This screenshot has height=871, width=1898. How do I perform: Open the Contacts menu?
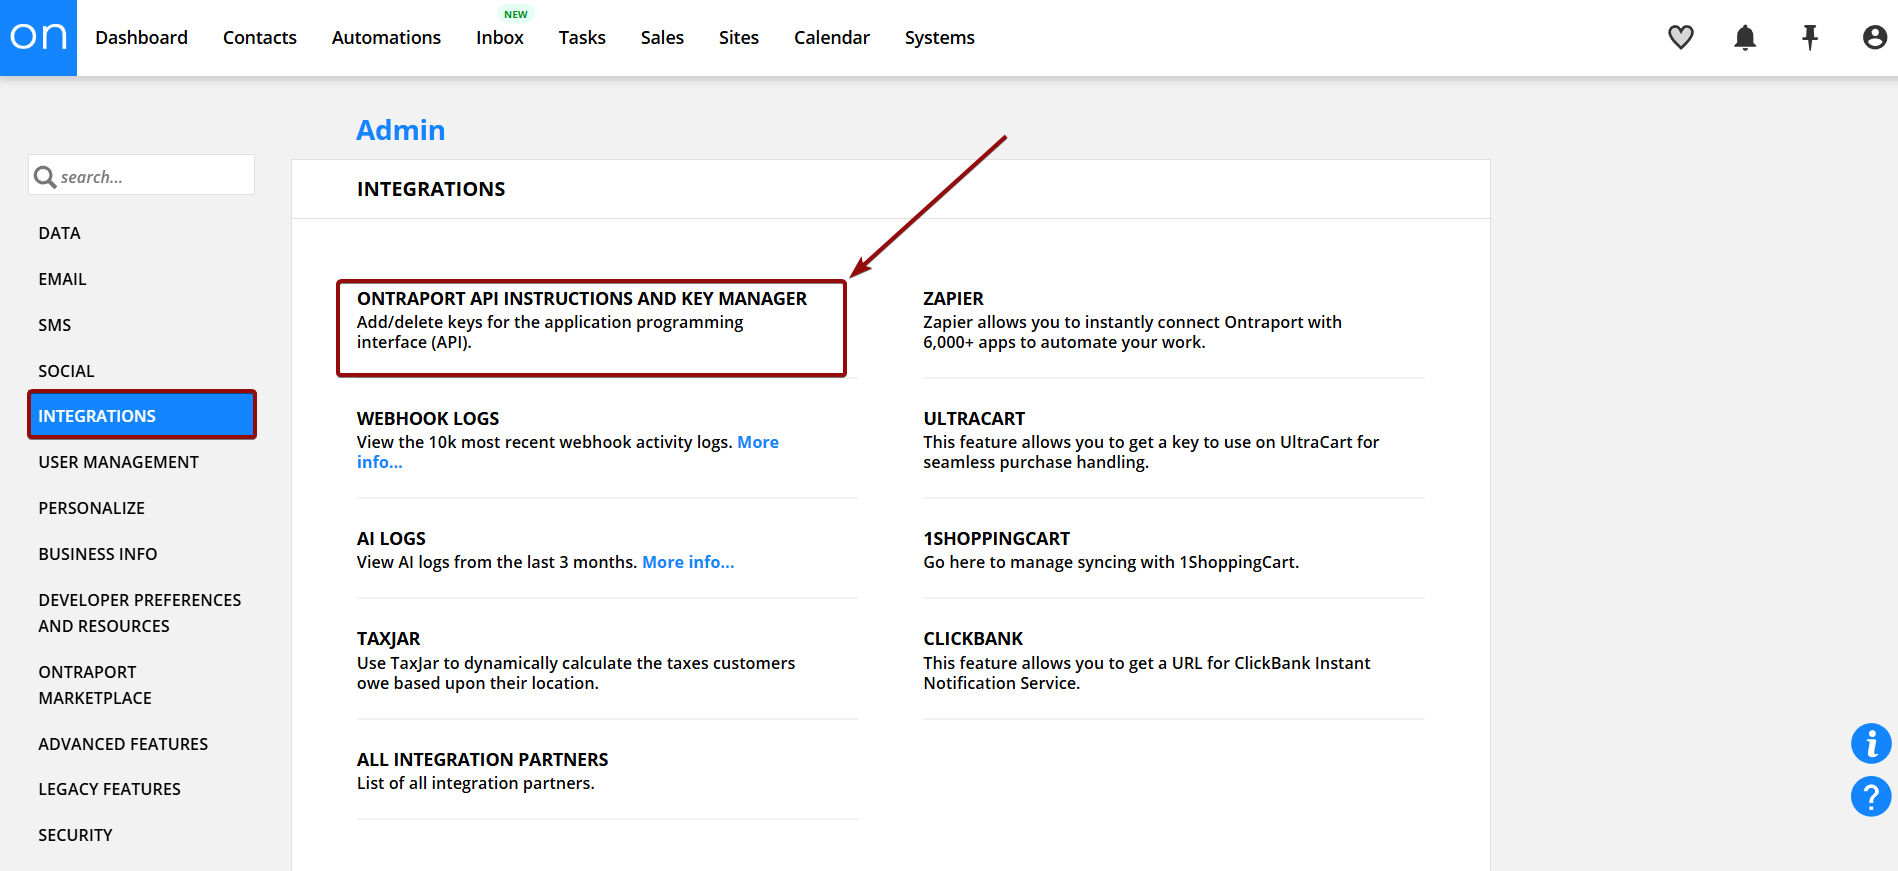coord(259,38)
